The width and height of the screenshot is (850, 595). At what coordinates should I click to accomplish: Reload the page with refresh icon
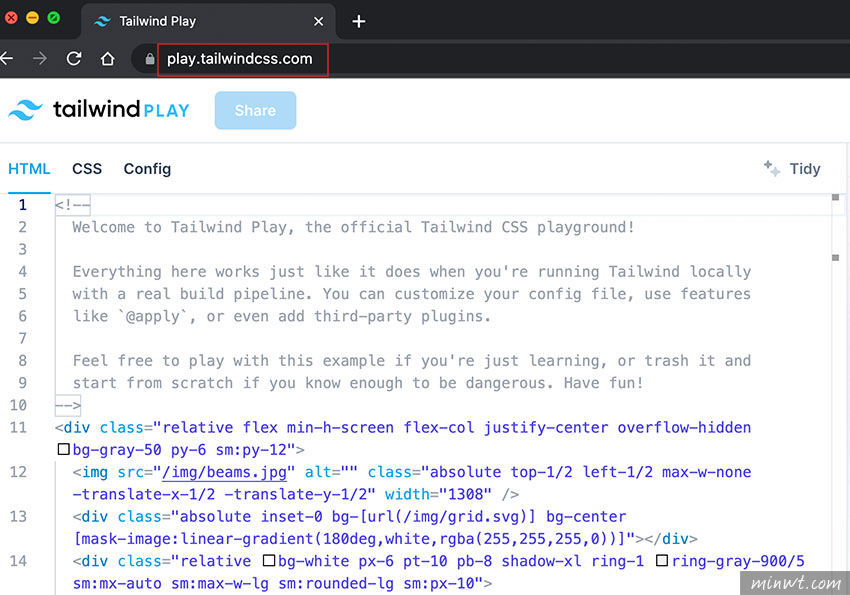point(74,58)
